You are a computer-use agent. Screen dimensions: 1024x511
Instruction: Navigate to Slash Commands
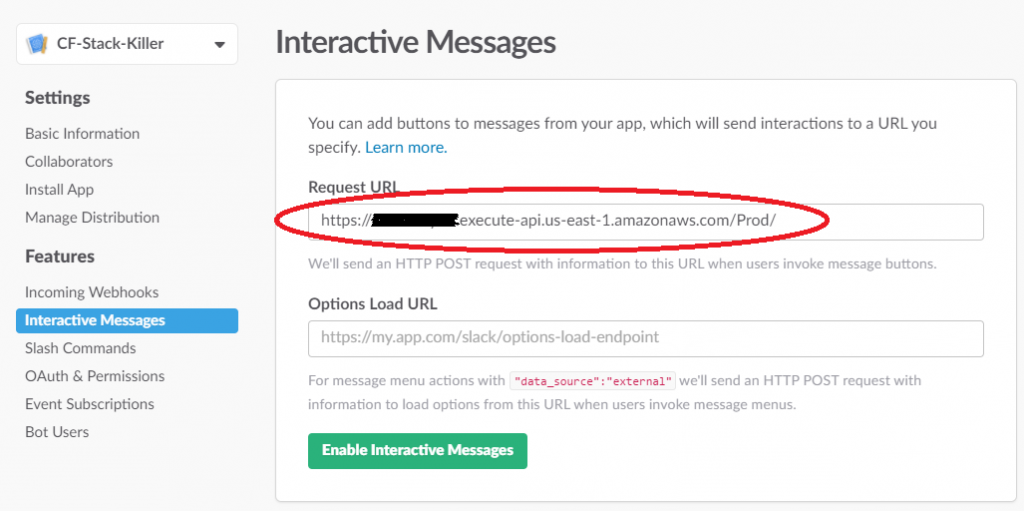(x=80, y=348)
